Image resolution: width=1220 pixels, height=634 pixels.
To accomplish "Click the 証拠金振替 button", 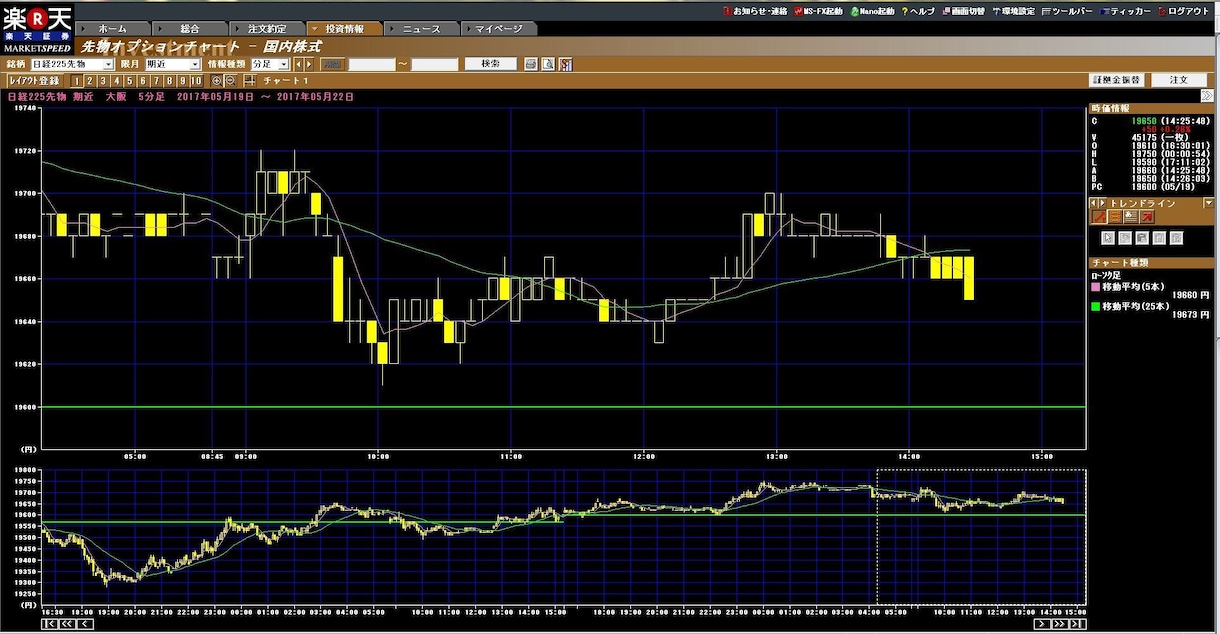I will pyautogui.click(x=1116, y=80).
